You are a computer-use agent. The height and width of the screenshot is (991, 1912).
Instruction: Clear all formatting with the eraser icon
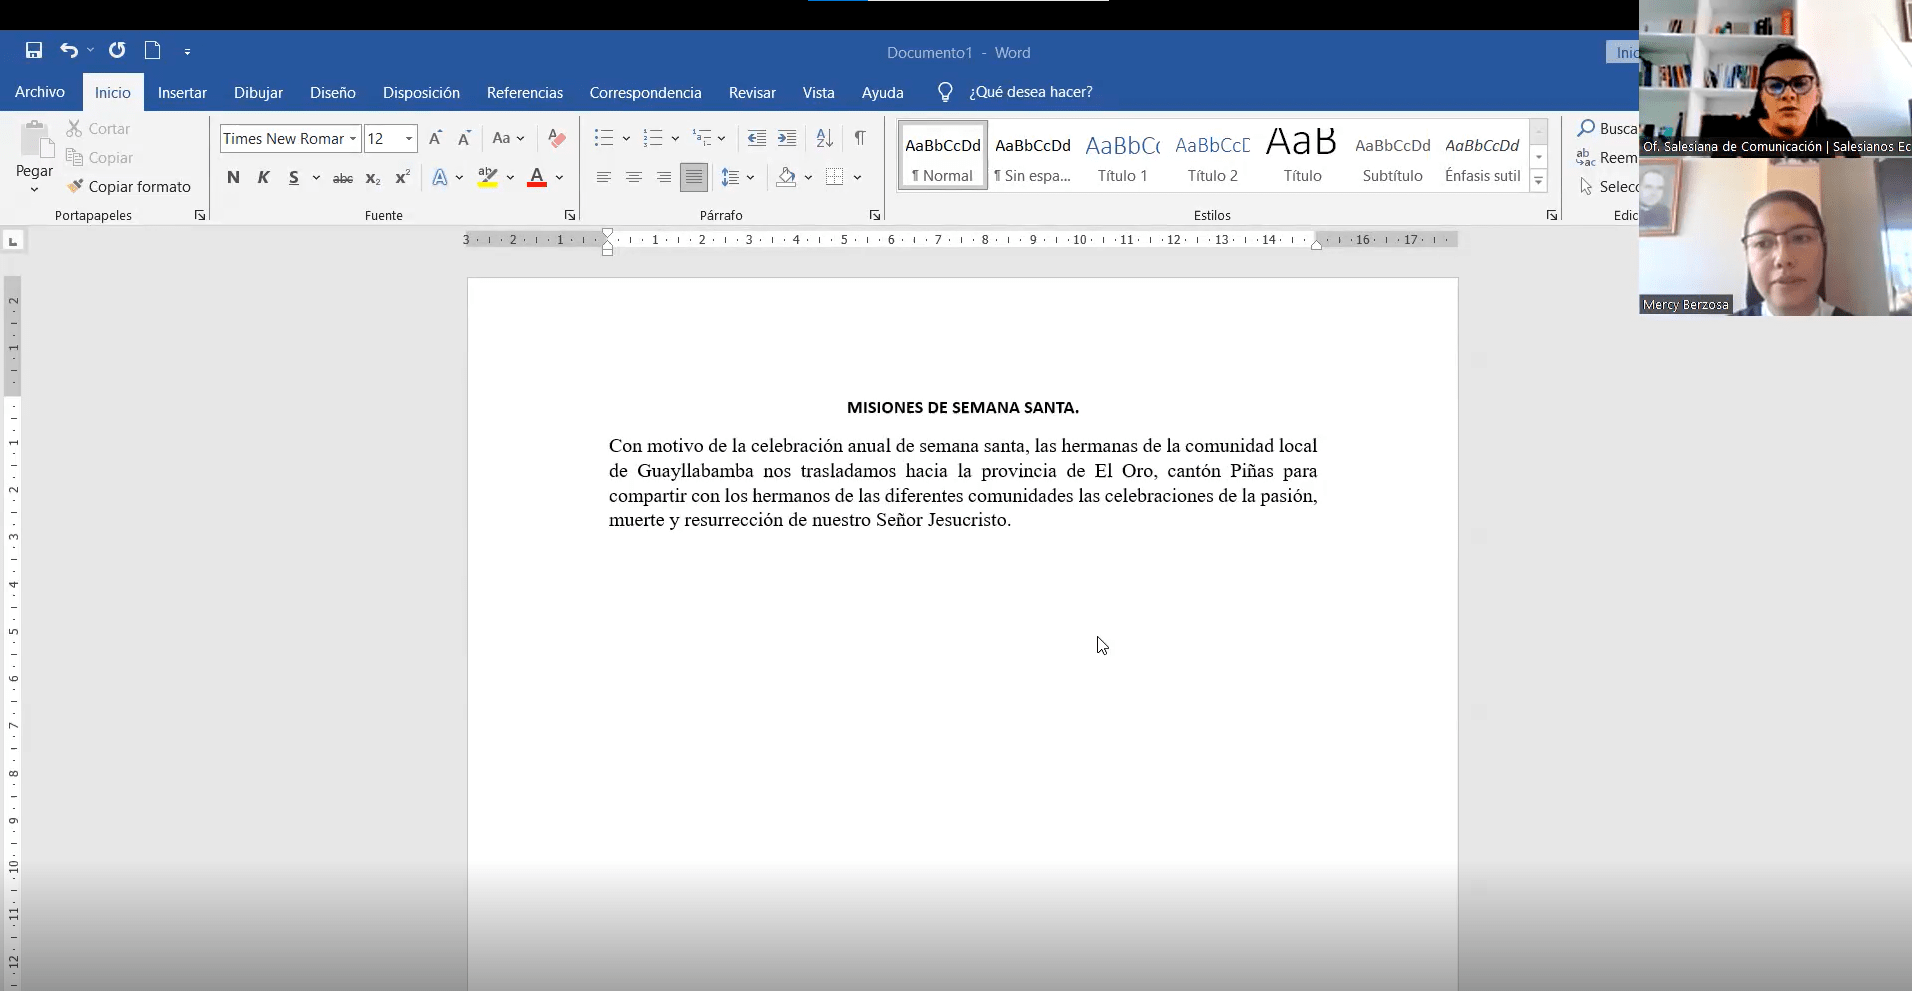coord(557,138)
